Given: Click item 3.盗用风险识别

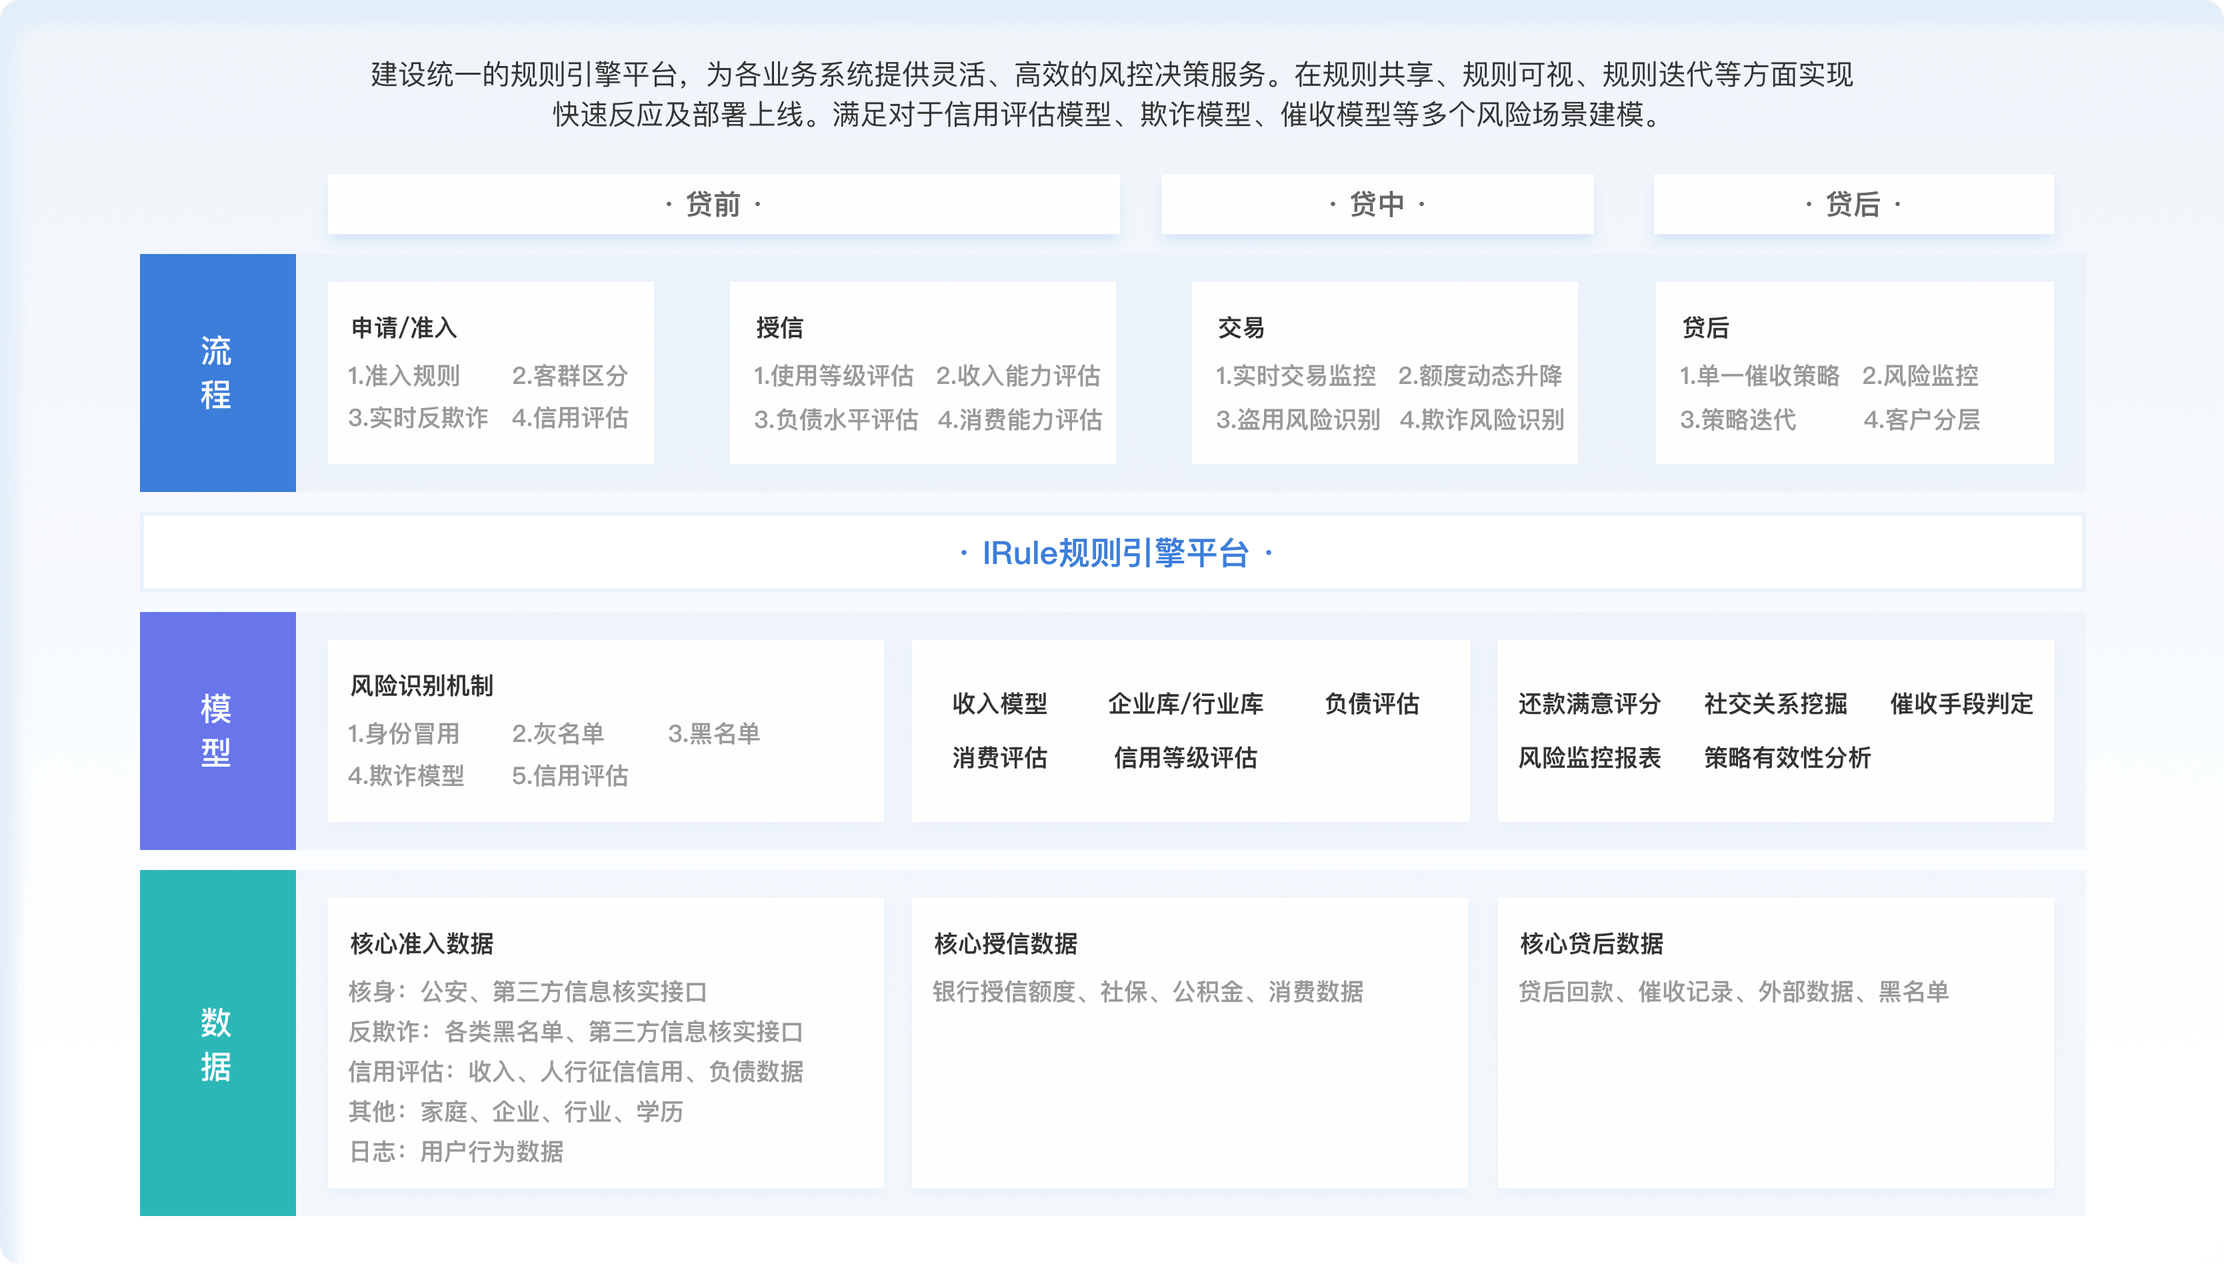Looking at the screenshot, I should point(1297,420).
